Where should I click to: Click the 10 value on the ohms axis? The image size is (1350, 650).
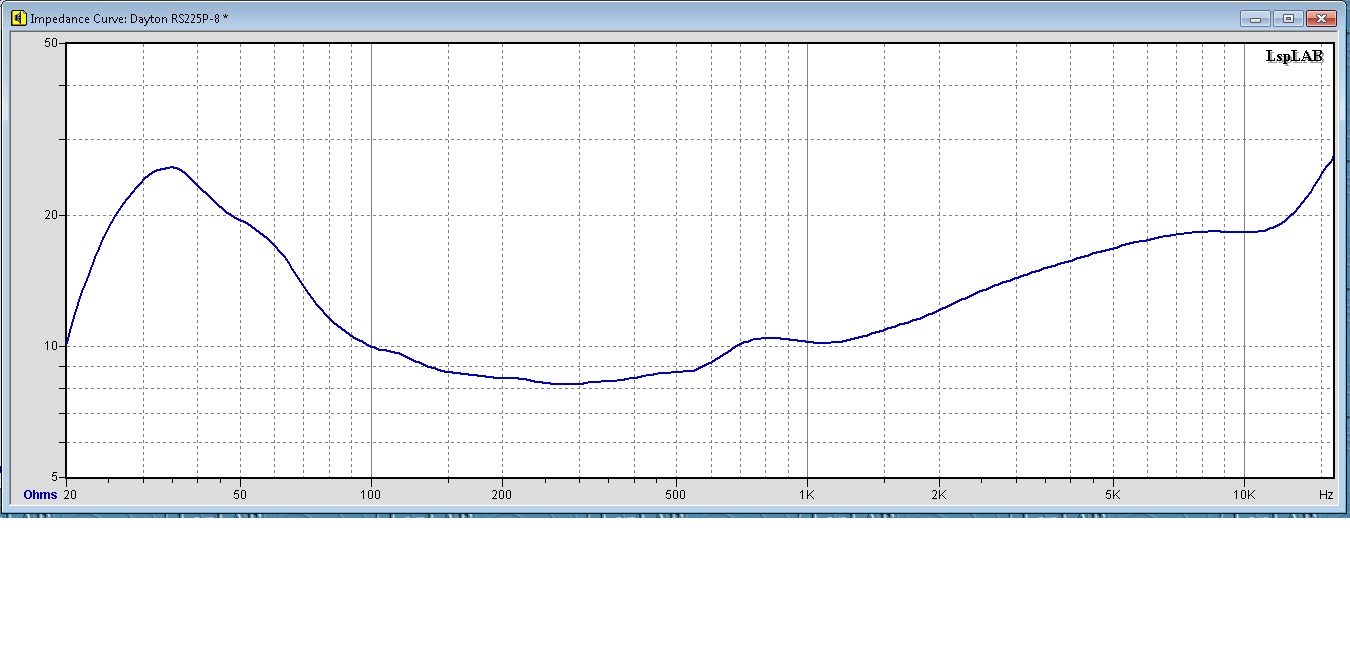pyautogui.click(x=49, y=346)
